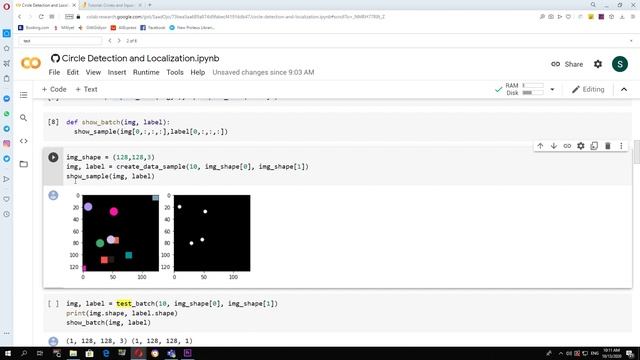
Task: Open more cell actions menu
Action: 621,146
